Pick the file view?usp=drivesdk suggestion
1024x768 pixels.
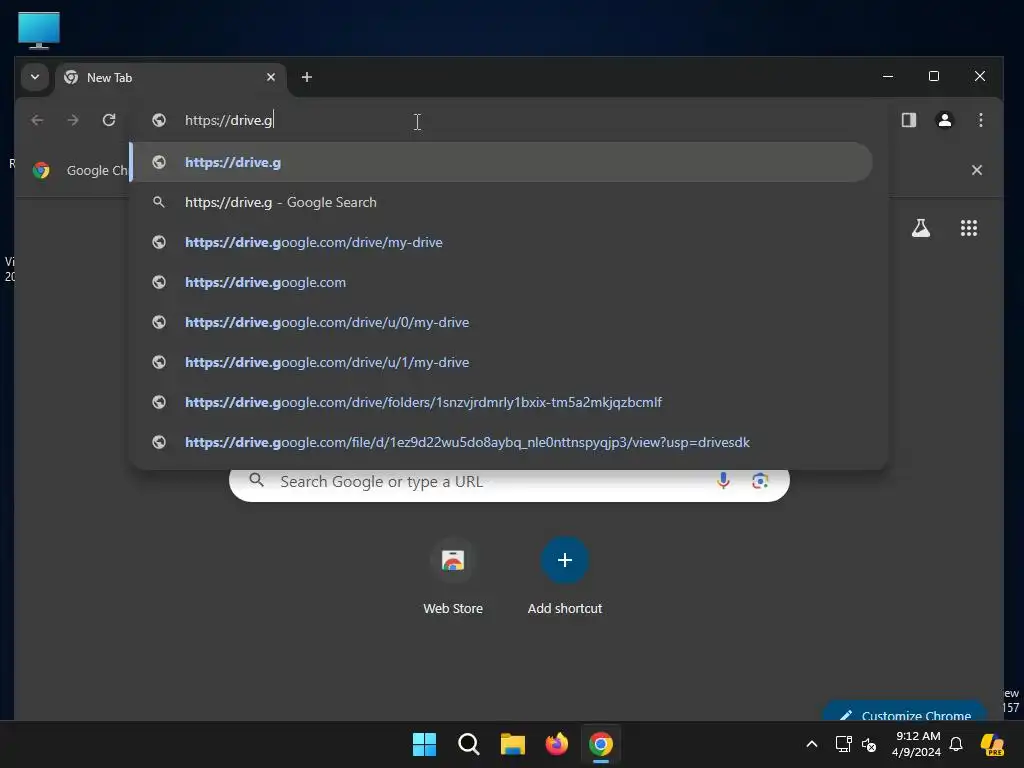click(502, 442)
